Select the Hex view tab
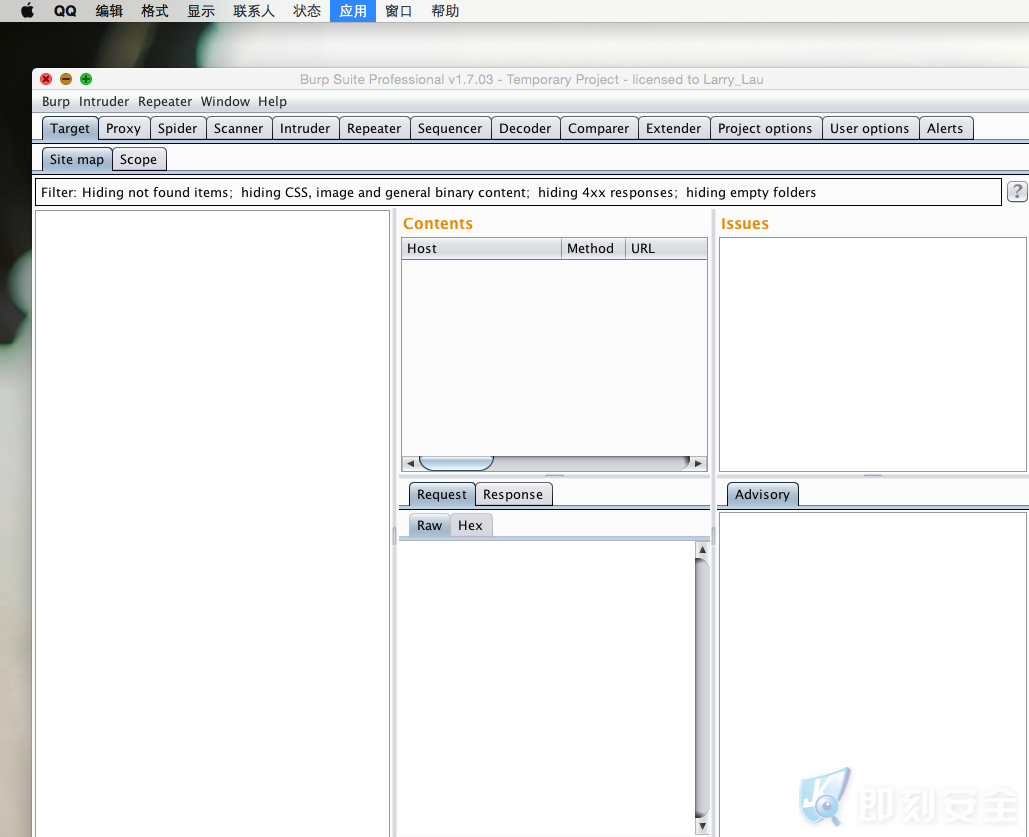Screen dimensions: 1029x837 pyautogui.click(x=471, y=525)
